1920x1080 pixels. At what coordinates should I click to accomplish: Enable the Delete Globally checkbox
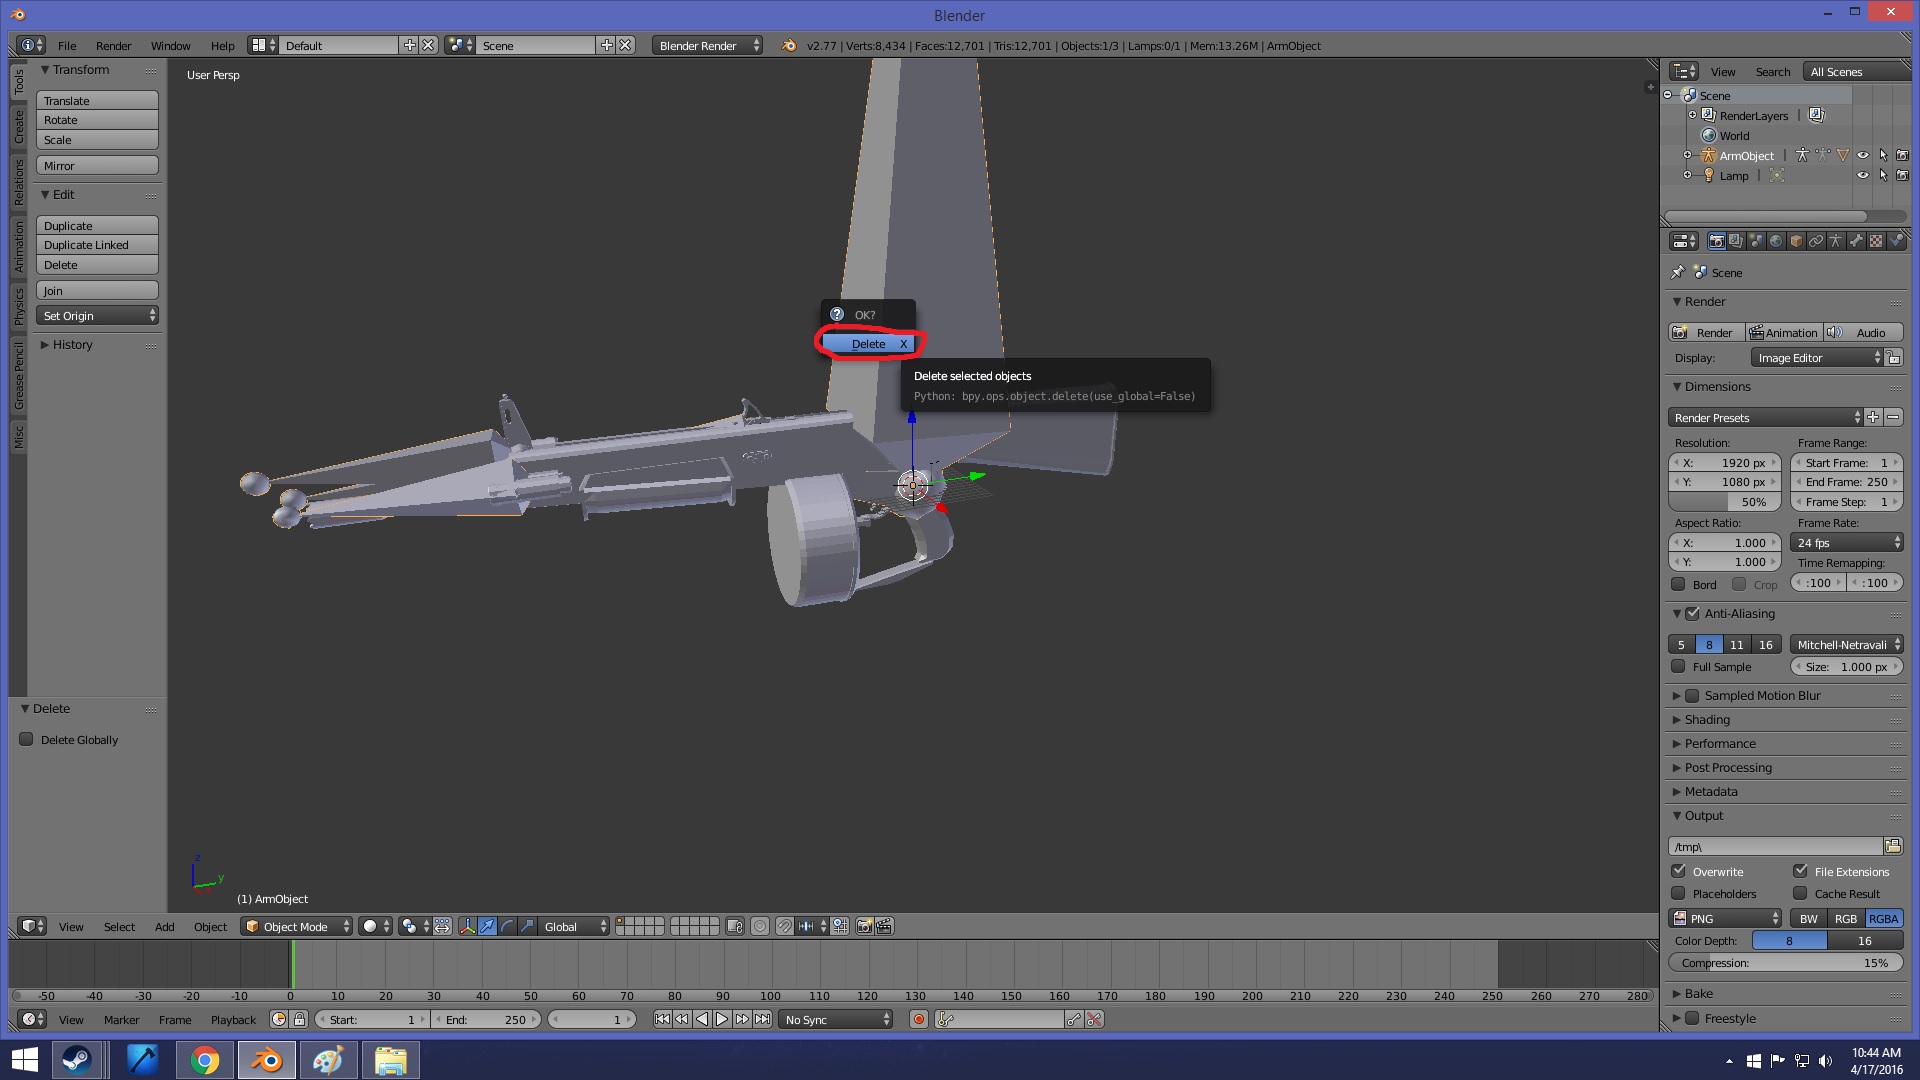pos(27,739)
